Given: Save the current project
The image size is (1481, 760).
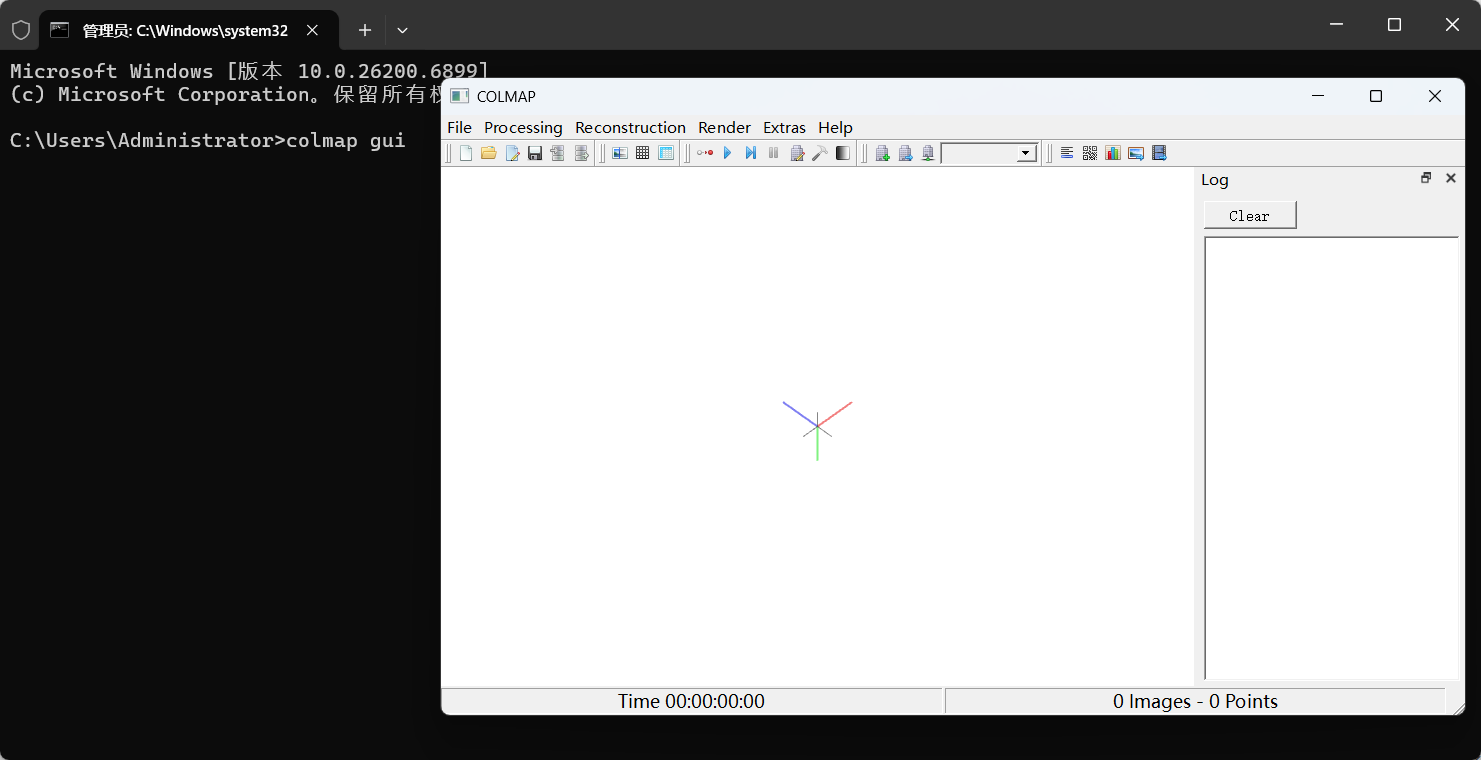Looking at the screenshot, I should click(x=534, y=152).
